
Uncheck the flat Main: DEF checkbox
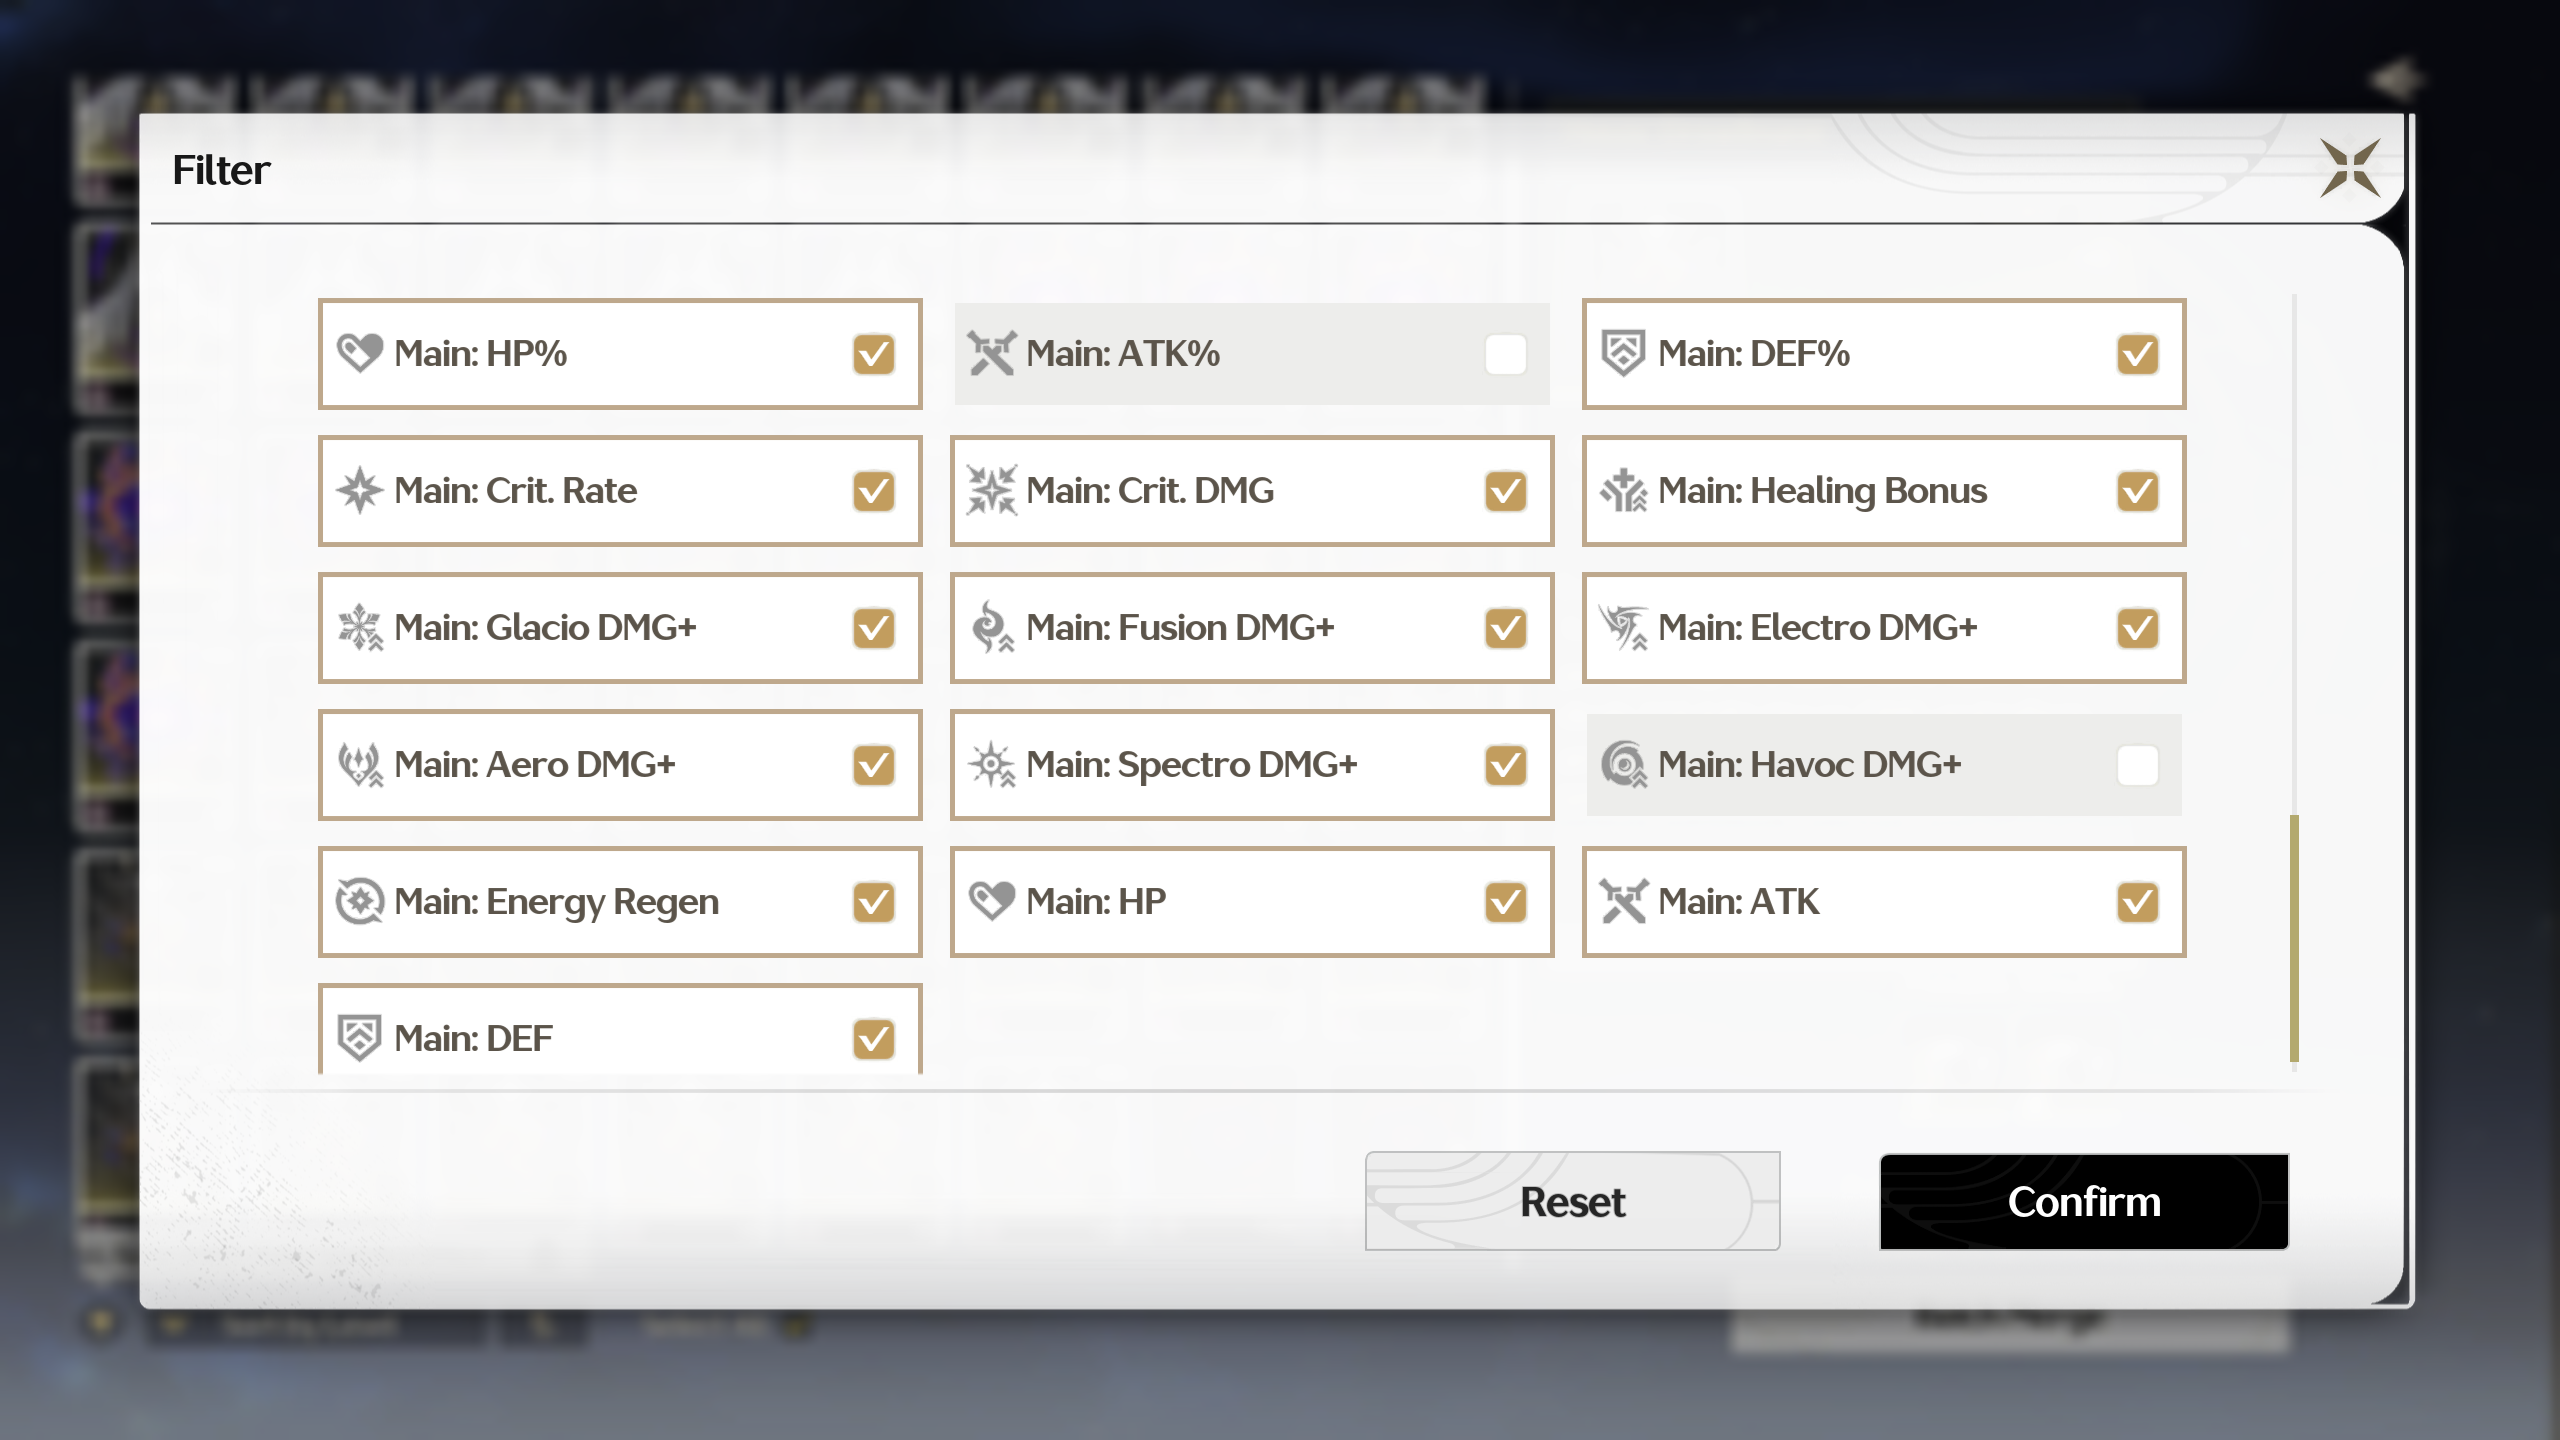point(873,1039)
